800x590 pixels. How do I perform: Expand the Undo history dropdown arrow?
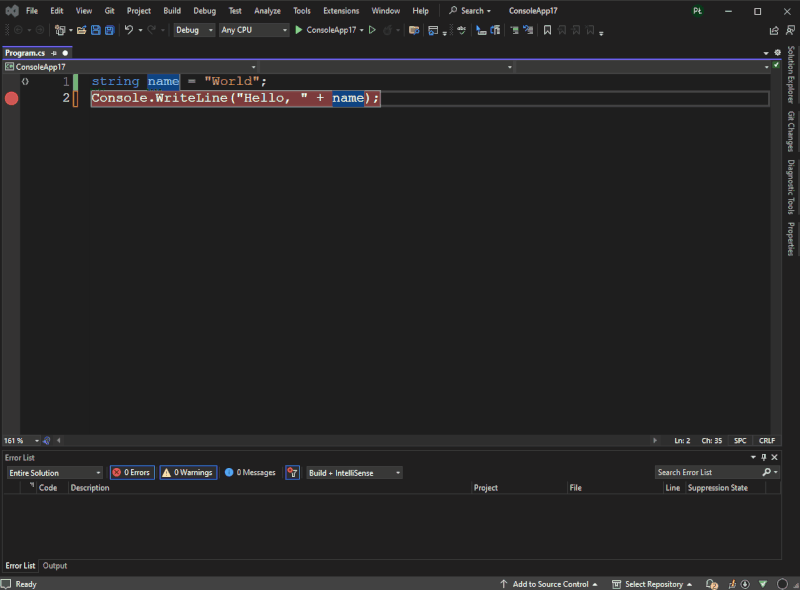click(x=140, y=30)
